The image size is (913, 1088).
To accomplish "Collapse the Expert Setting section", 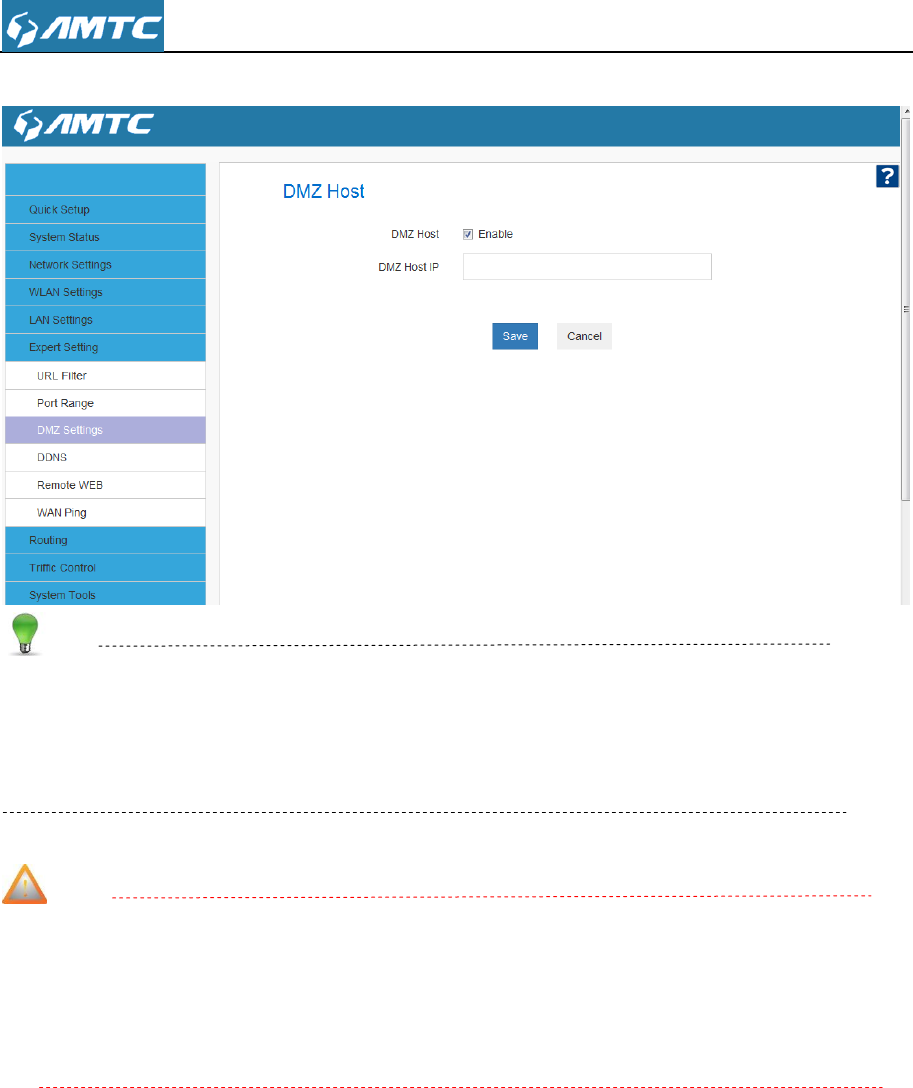I will pyautogui.click(x=105, y=348).
